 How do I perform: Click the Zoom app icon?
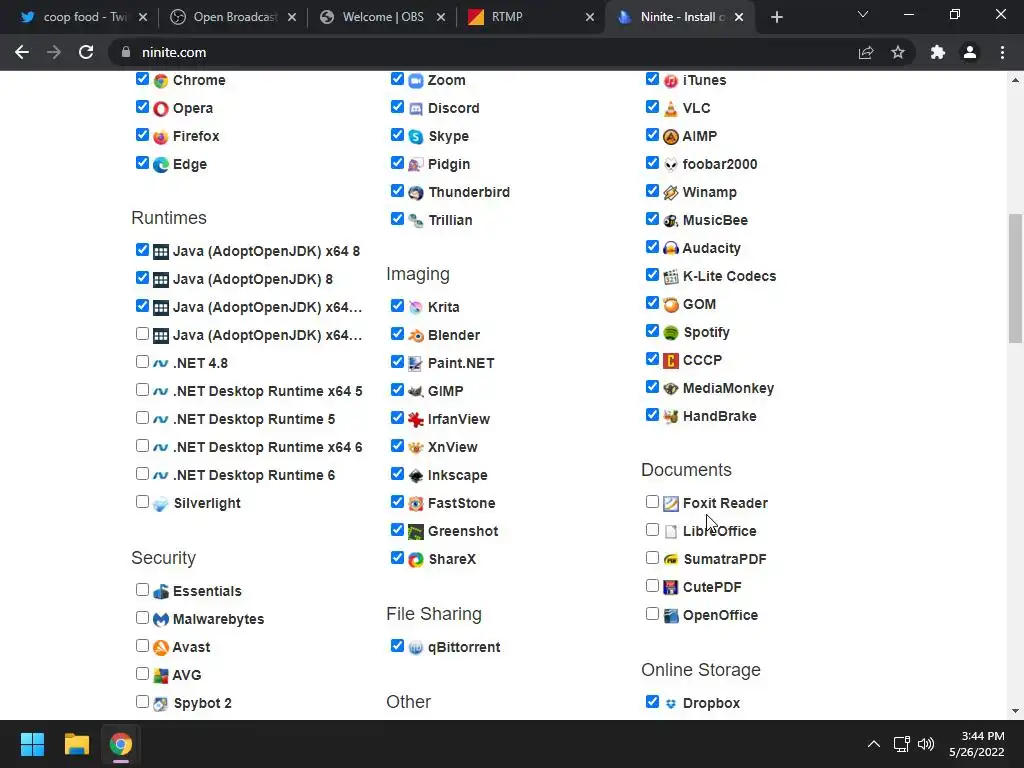point(416,80)
